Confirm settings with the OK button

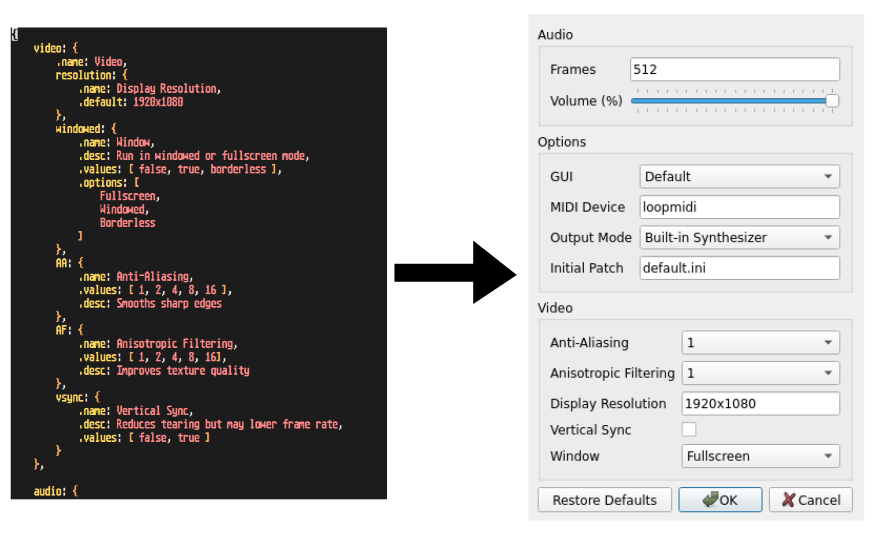[720, 500]
